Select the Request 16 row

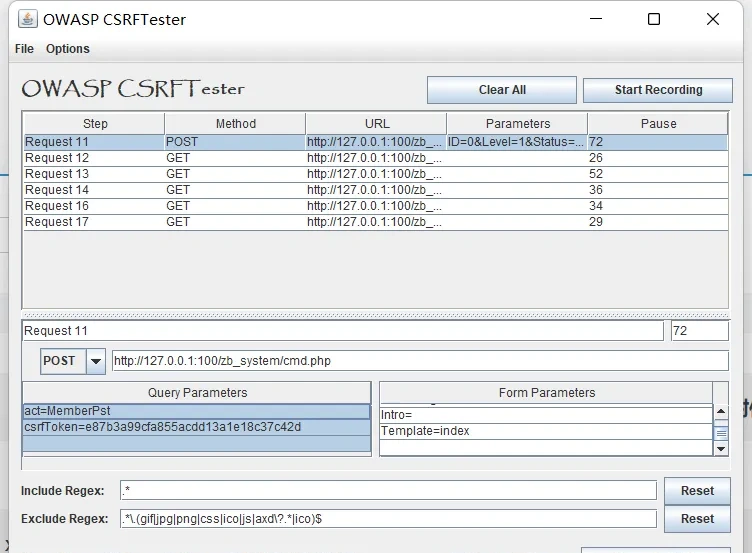376,206
